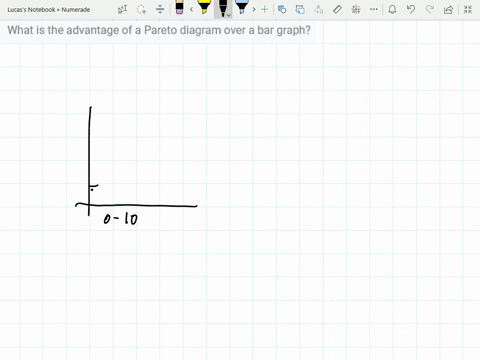Show previous pens with left chevron
The width and height of the screenshot is (480, 360).
coord(191,10)
